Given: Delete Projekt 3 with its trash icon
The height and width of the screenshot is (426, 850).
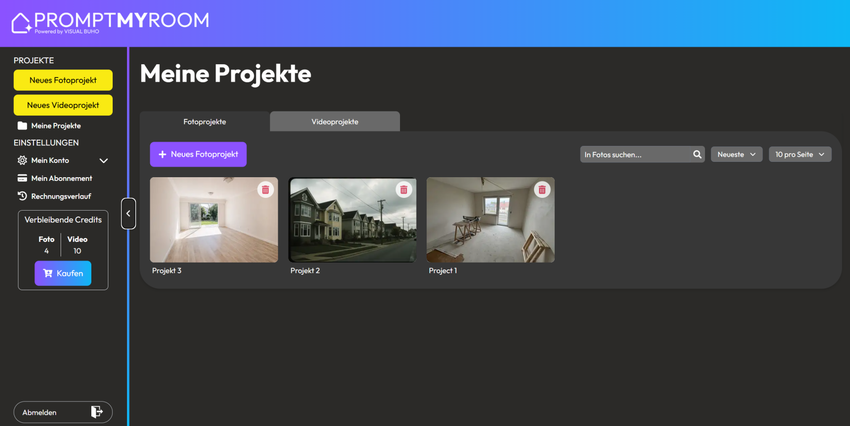Looking at the screenshot, I should pyautogui.click(x=265, y=190).
